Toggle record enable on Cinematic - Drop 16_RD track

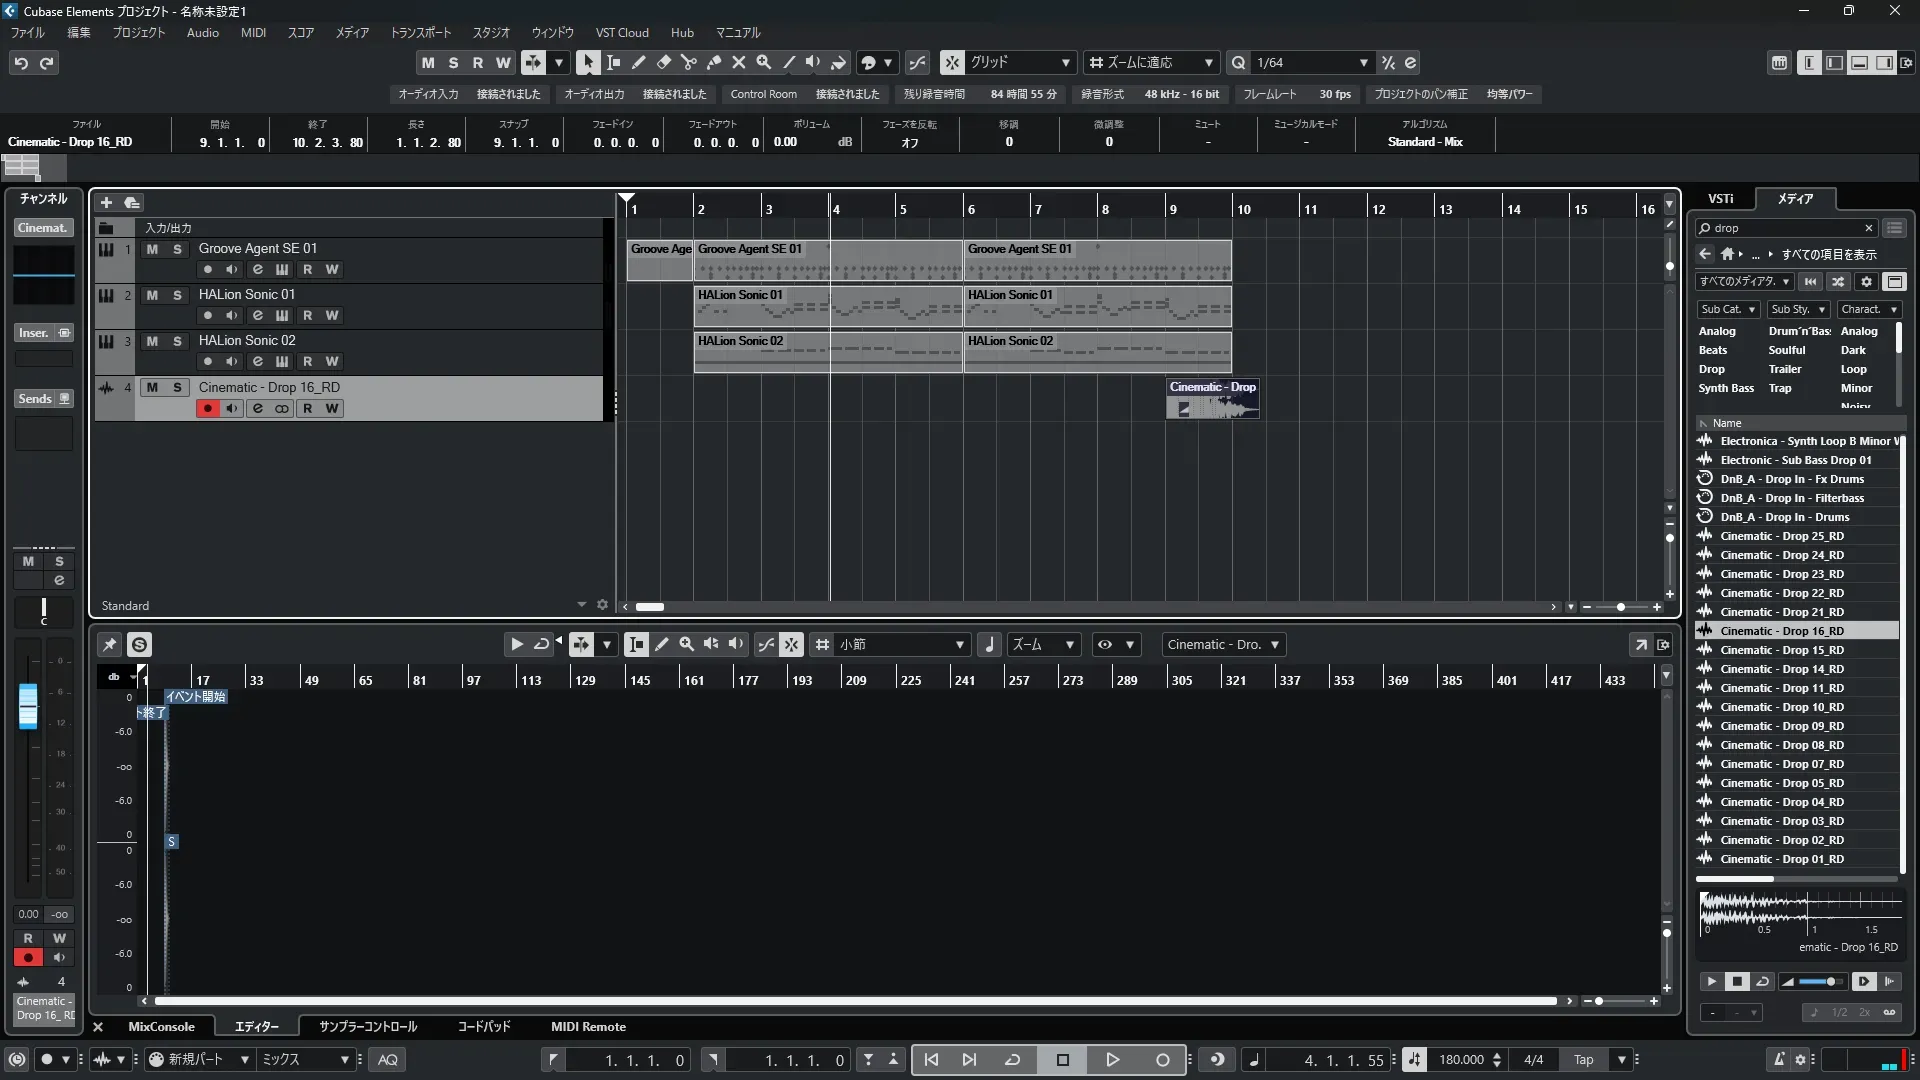(207, 408)
